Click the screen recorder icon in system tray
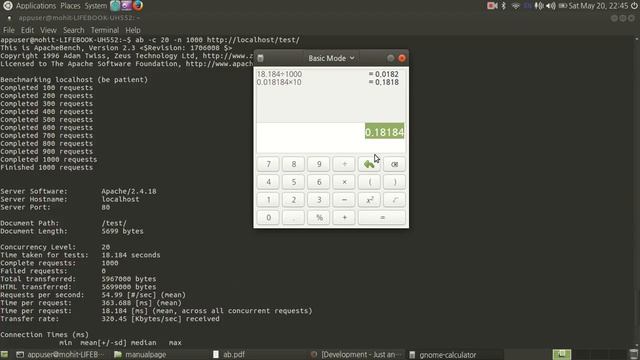The width and height of the screenshot is (640, 360). [x=492, y=6]
